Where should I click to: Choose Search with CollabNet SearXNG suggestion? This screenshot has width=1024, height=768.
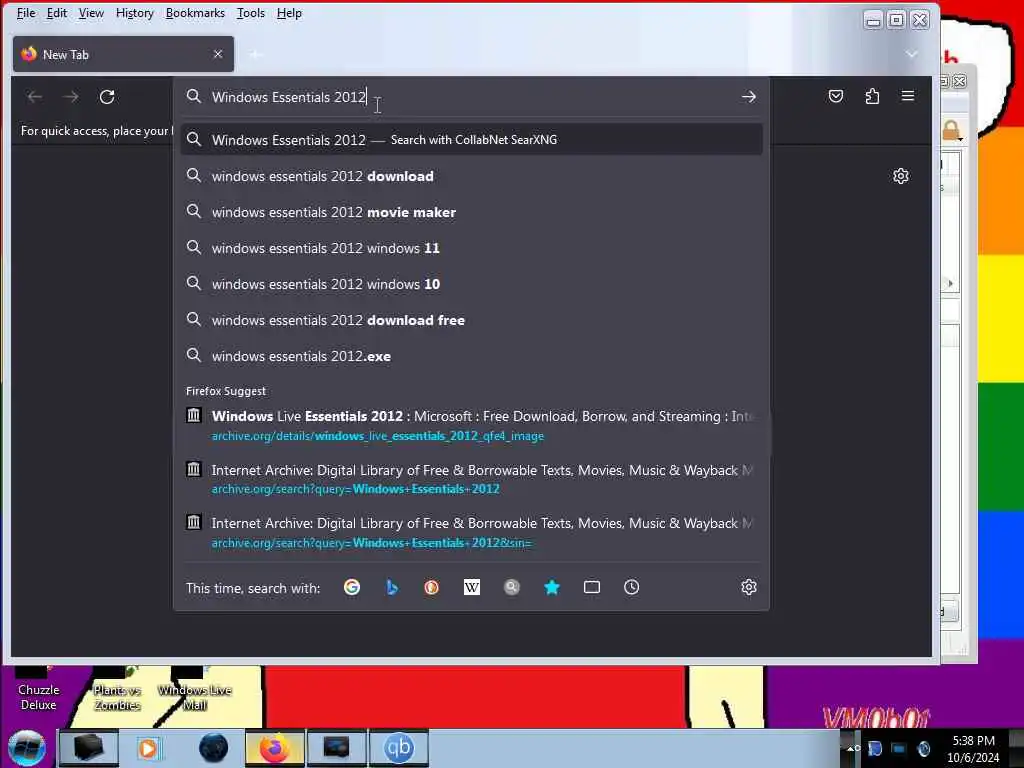click(472, 139)
